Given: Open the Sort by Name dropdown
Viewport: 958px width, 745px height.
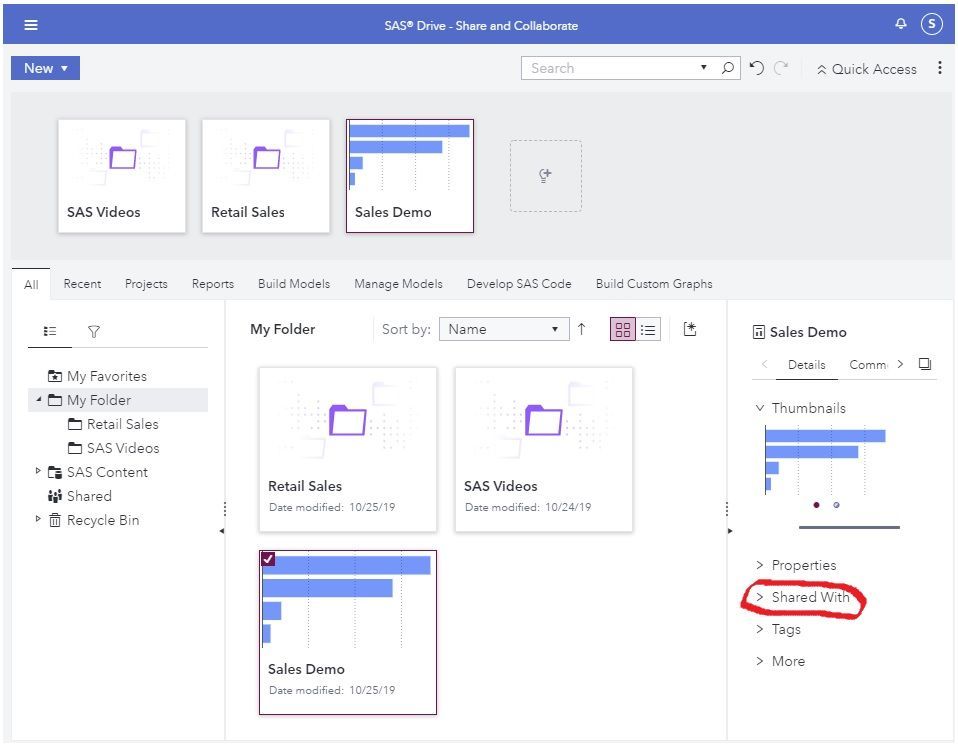Looking at the screenshot, I should tap(503, 329).
